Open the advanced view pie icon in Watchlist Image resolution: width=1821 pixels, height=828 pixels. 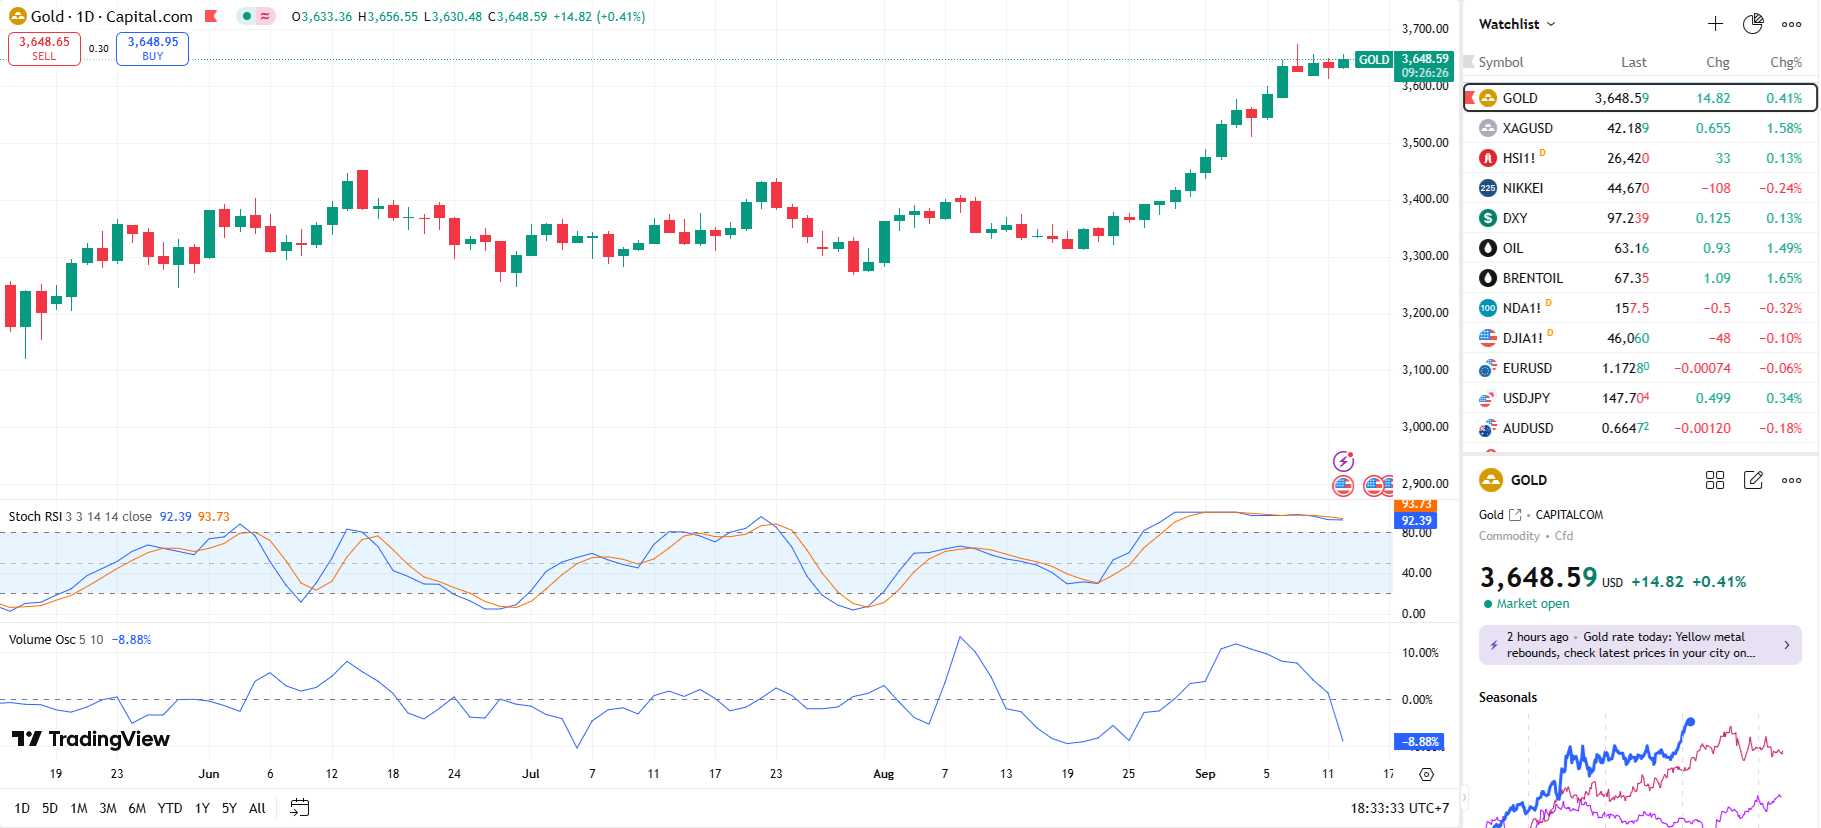(x=1753, y=24)
